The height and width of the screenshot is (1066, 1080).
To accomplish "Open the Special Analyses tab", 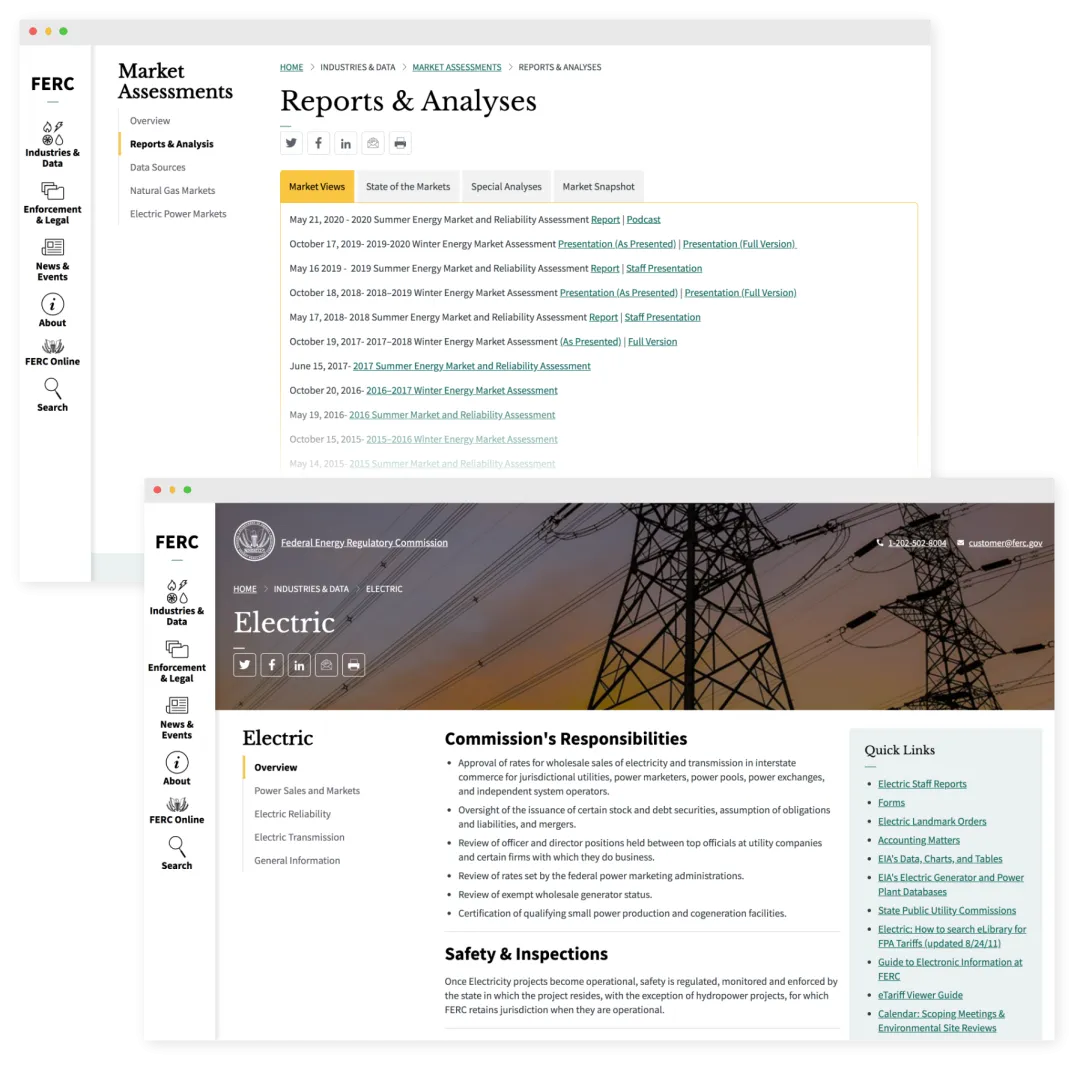I will [506, 187].
